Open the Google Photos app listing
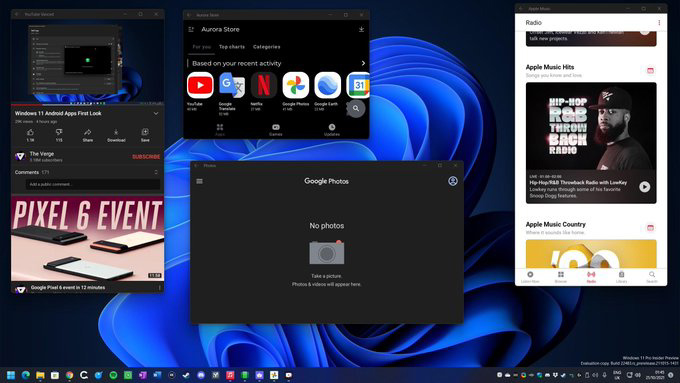Image resolution: width=680 pixels, height=383 pixels. click(296, 85)
